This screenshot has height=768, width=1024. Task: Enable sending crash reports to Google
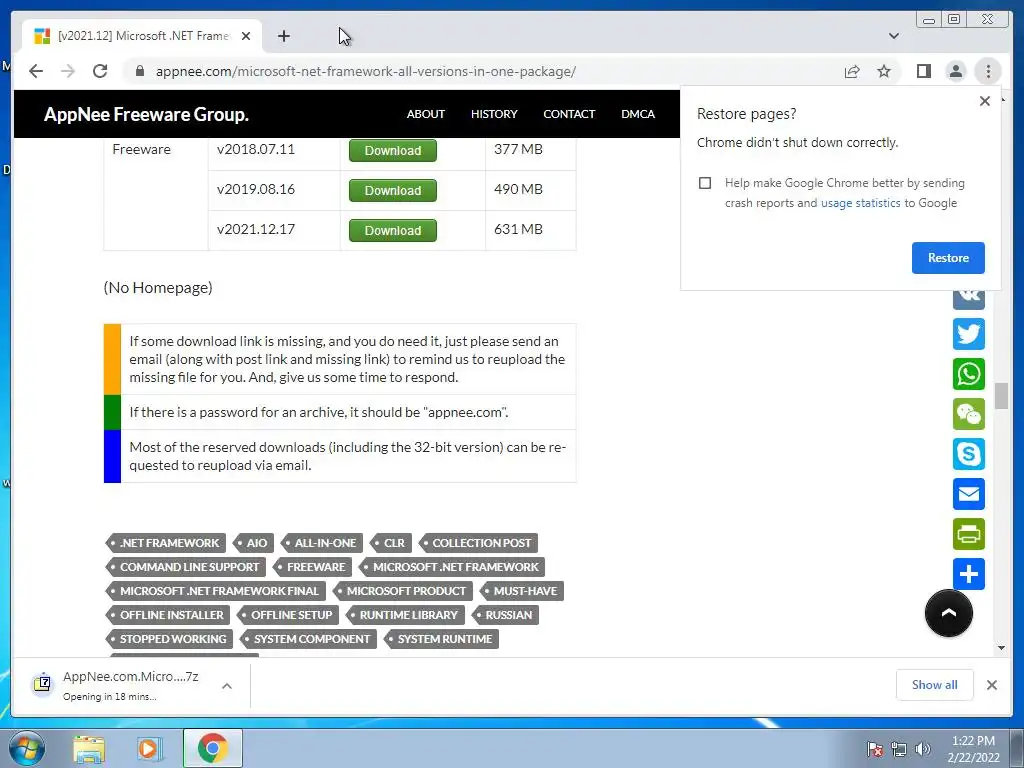(705, 183)
